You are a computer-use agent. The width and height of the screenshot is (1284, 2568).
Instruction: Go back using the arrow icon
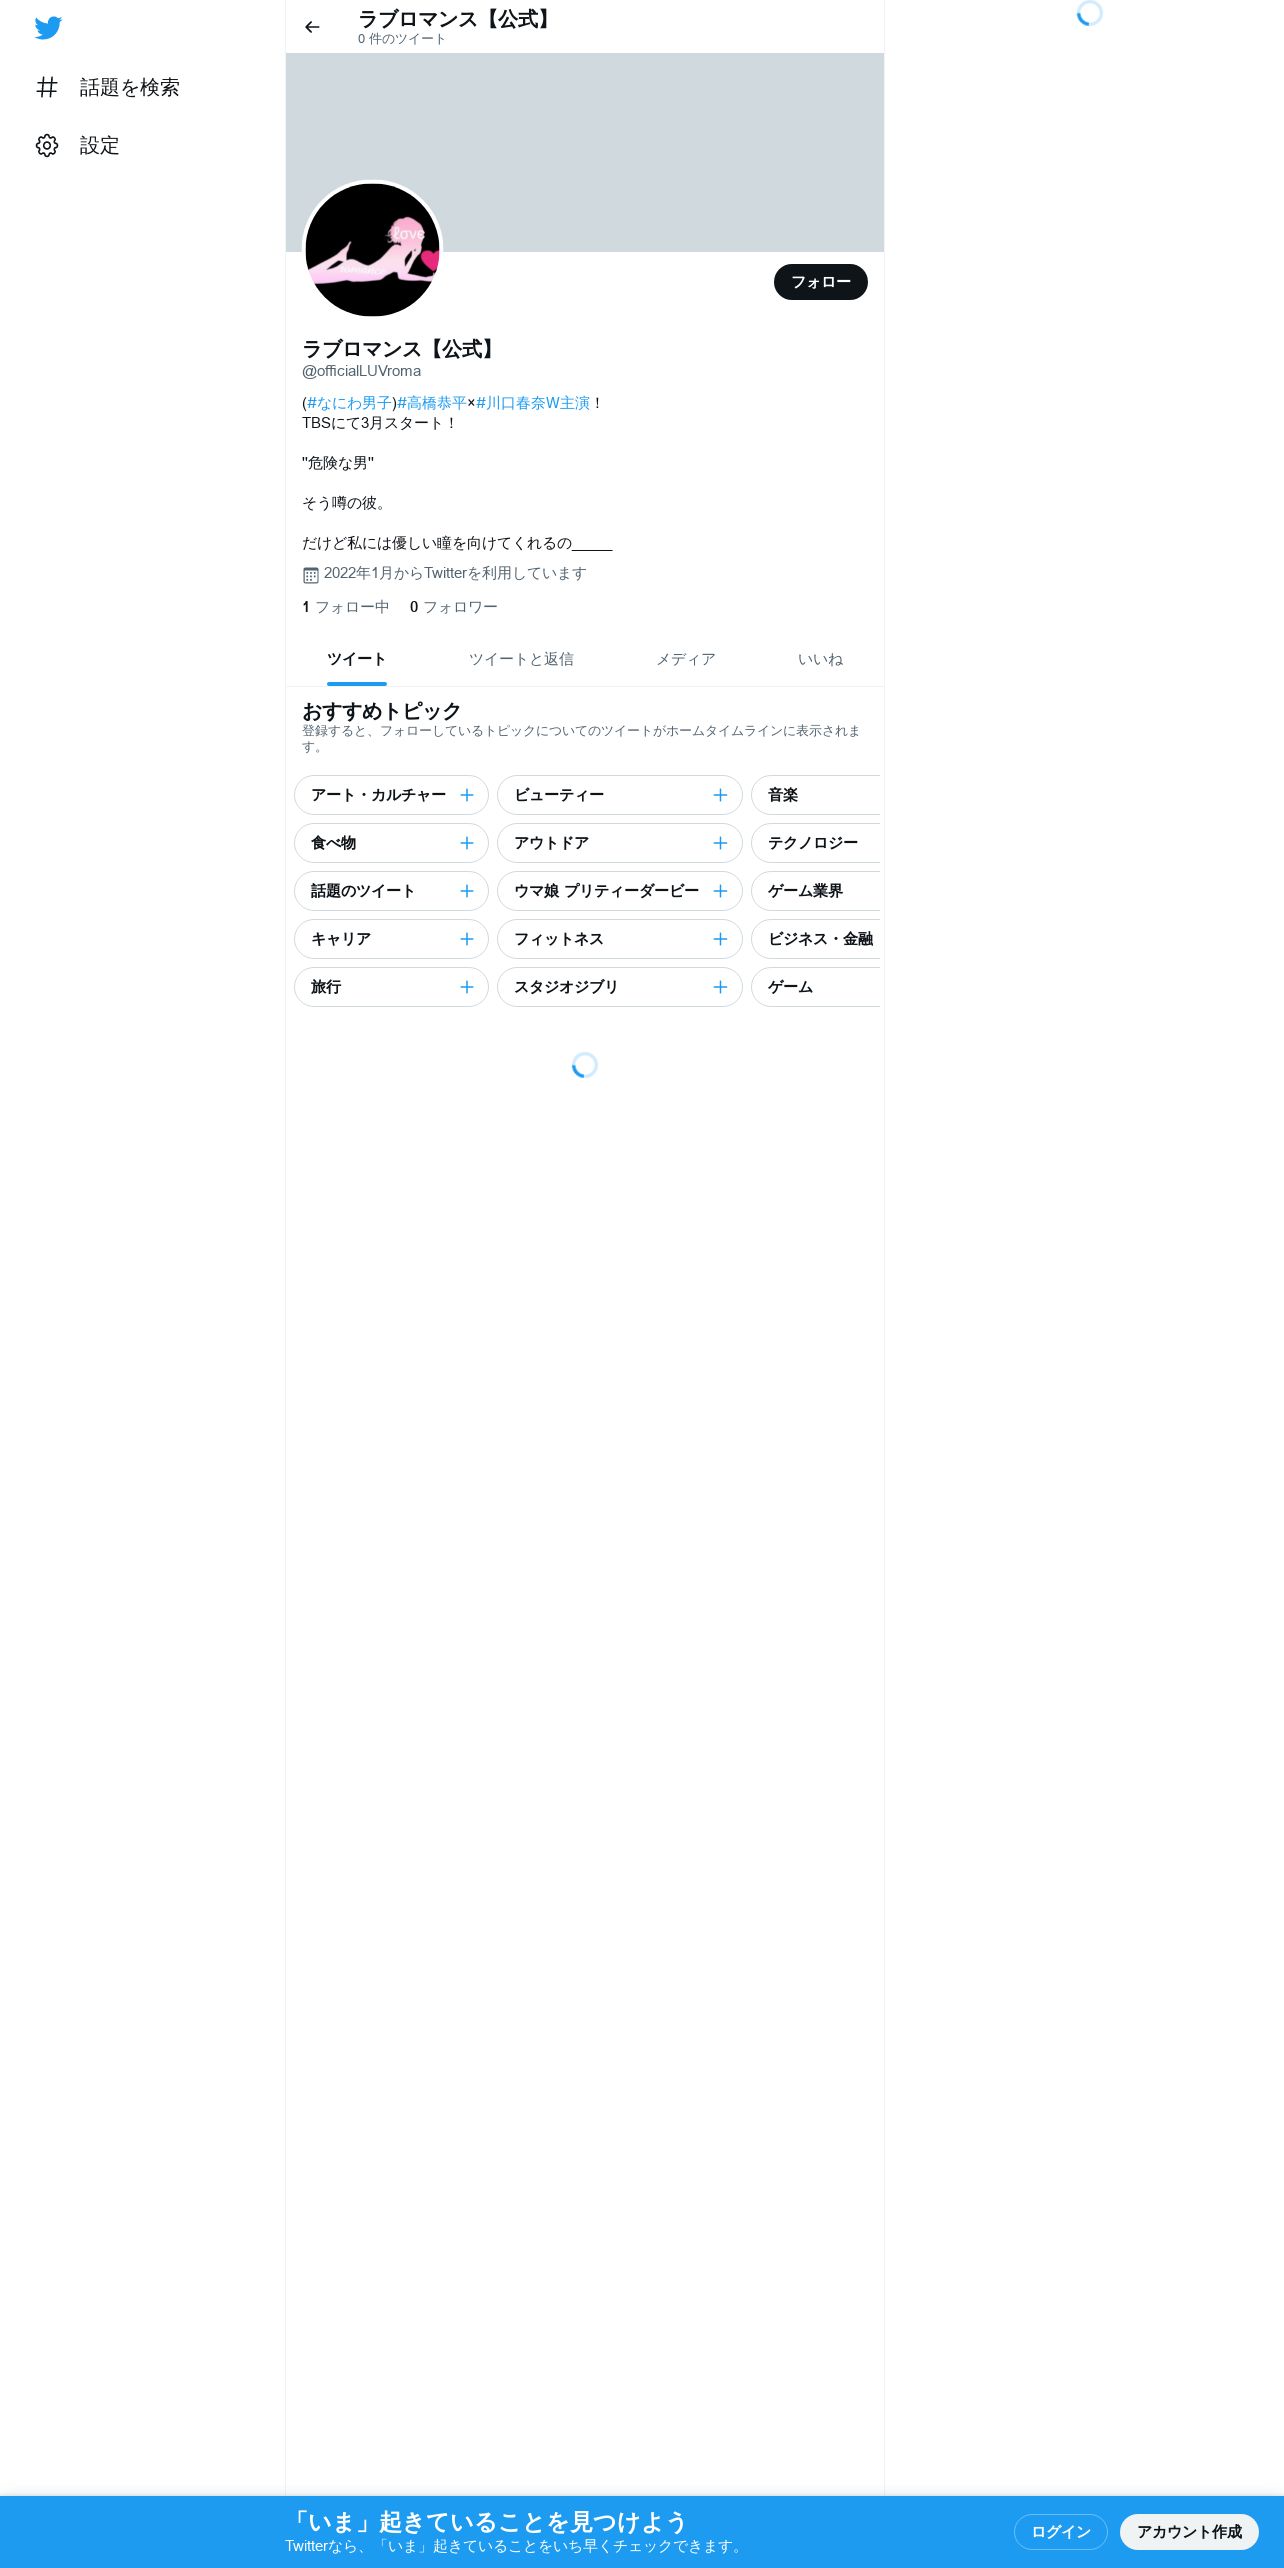pos(312,27)
